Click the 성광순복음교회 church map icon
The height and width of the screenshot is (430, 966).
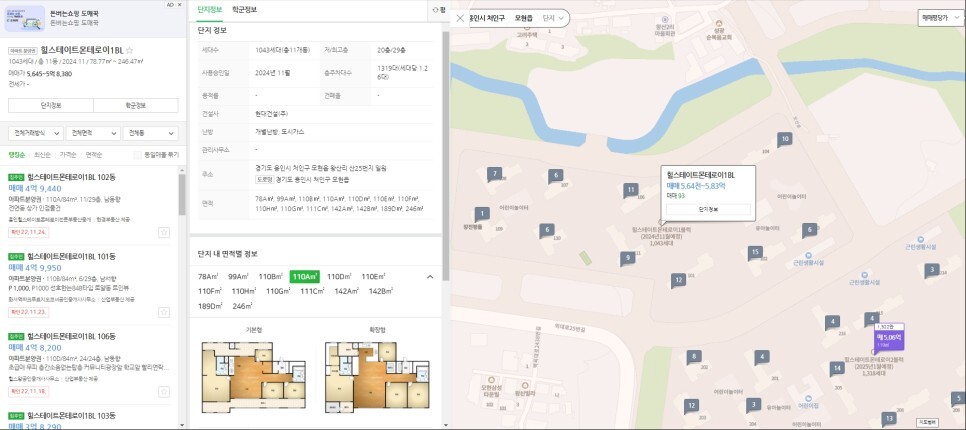click(x=718, y=23)
